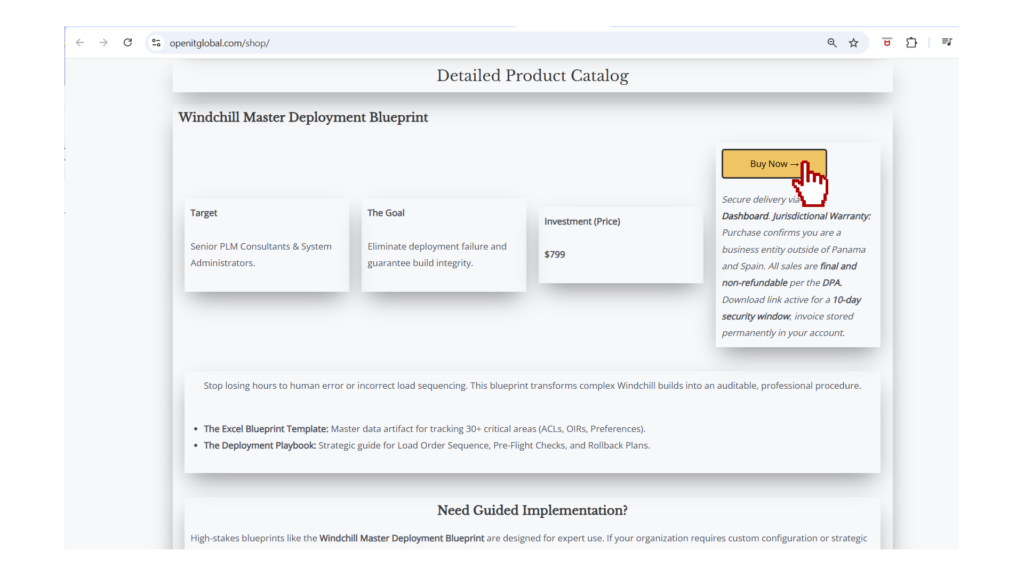Click the $799 price text
Image resolution: width=1024 pixels, height=576 pixels.
pos(555,254)
